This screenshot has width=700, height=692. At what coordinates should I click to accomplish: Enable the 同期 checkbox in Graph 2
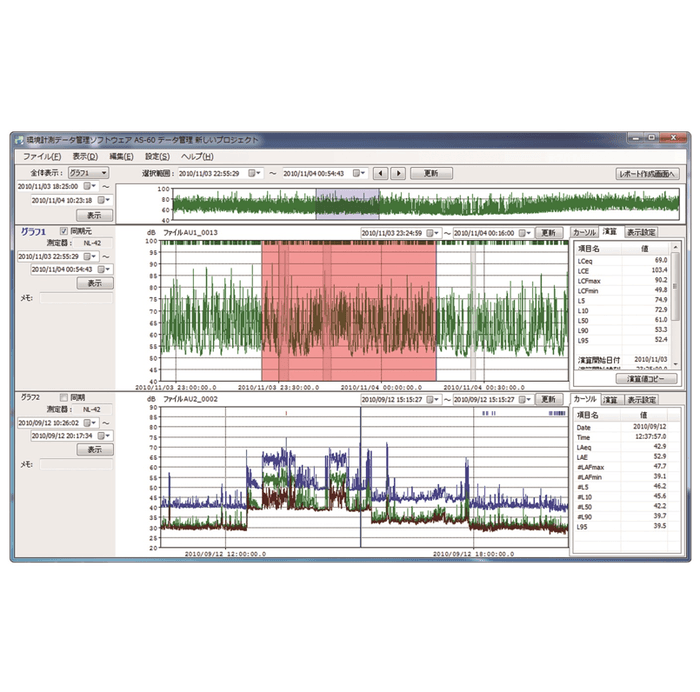(64, 396)
